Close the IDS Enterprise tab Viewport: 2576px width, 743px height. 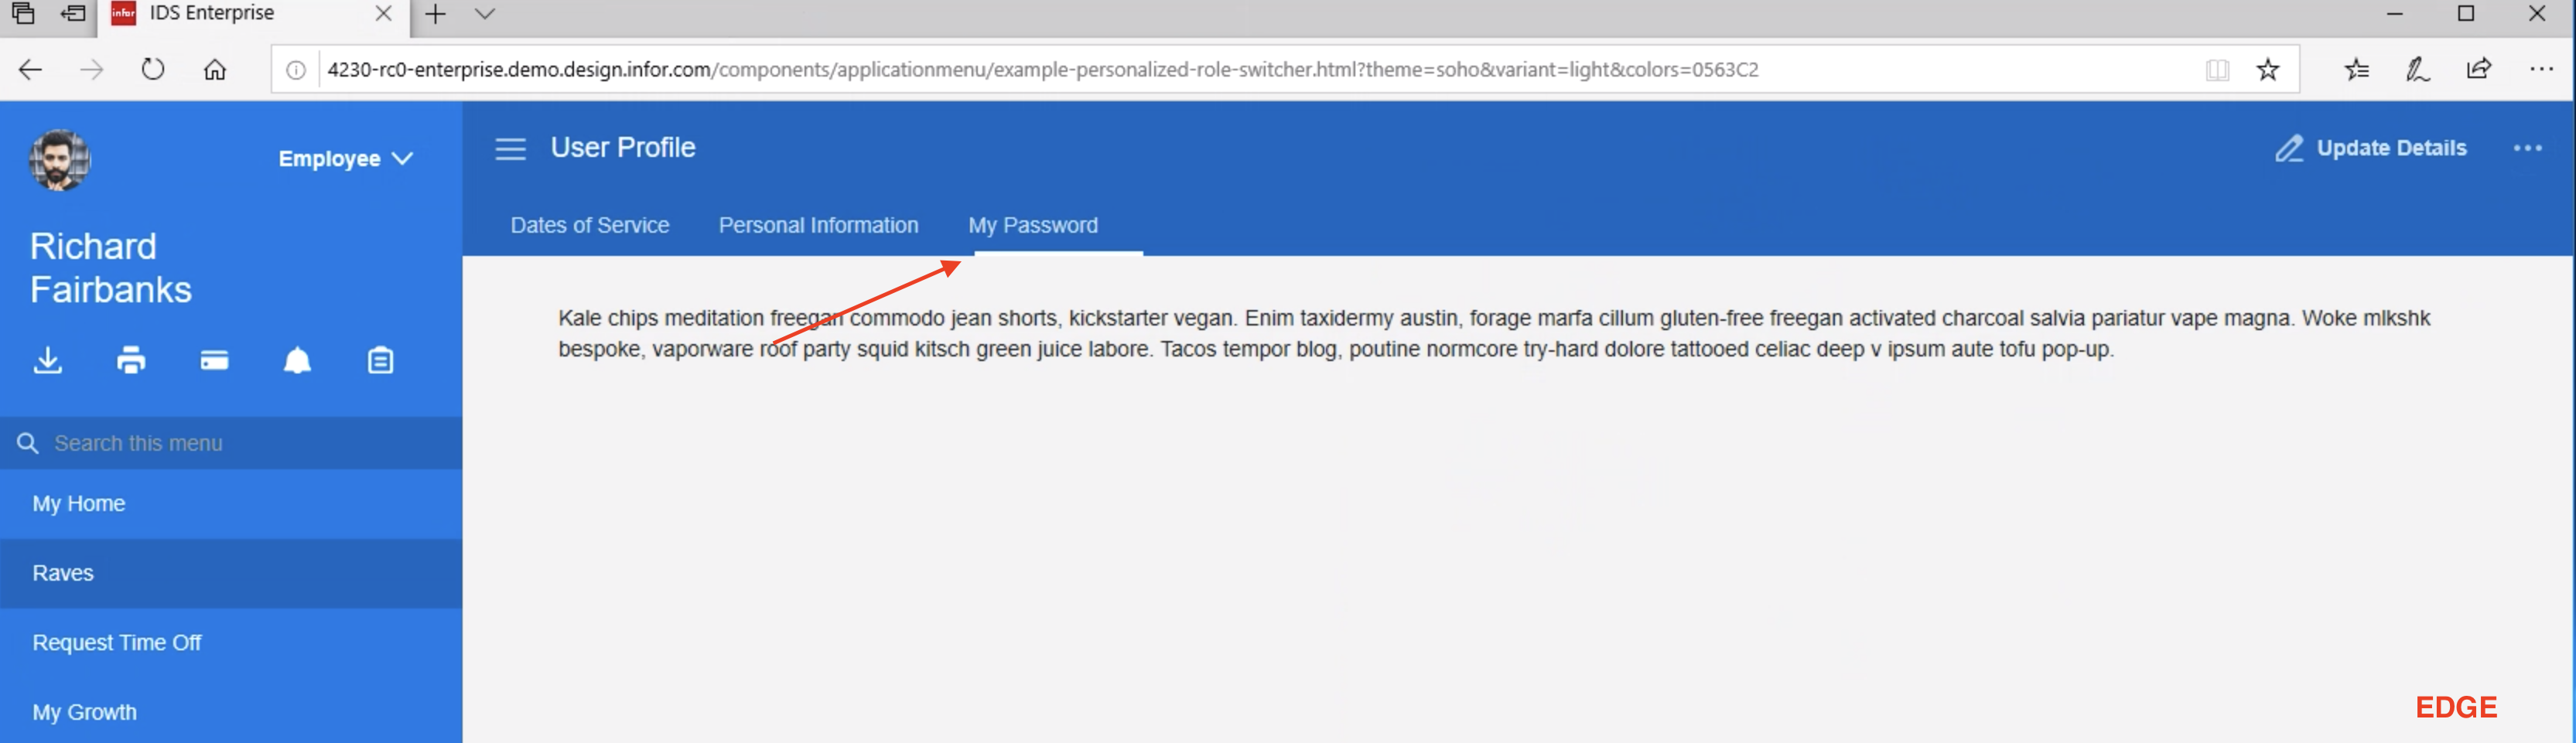[383, 13]
